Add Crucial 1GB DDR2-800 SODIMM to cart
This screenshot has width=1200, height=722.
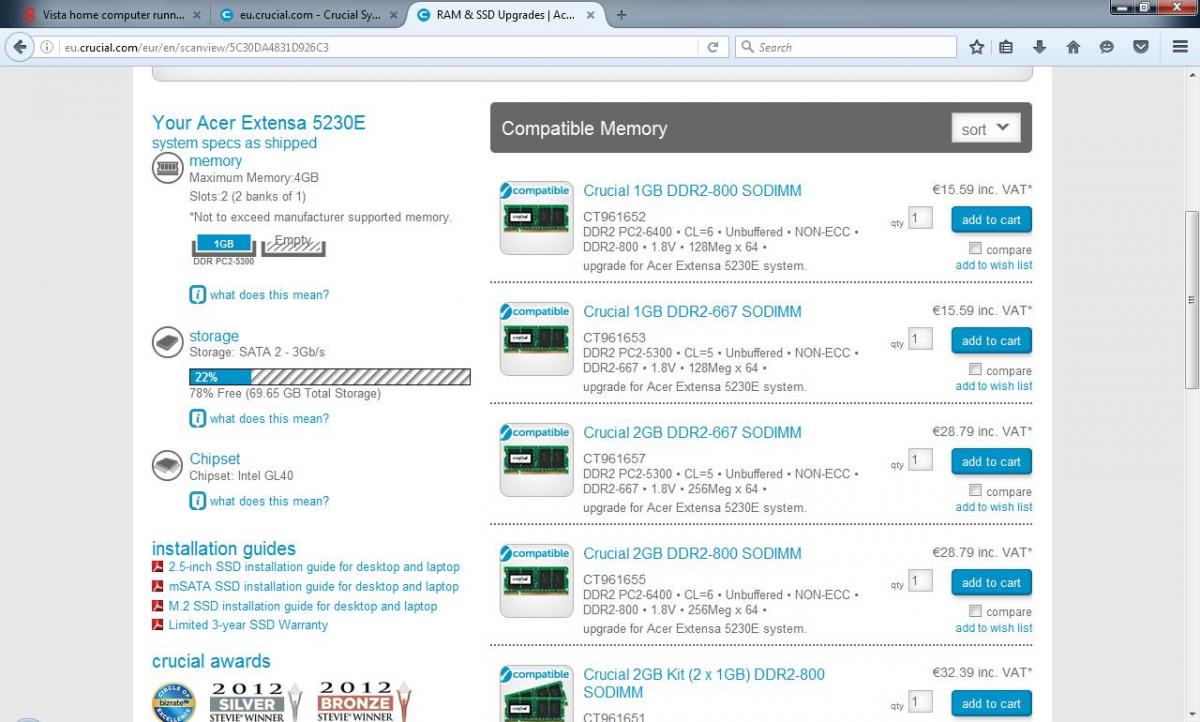click(992, 220)
